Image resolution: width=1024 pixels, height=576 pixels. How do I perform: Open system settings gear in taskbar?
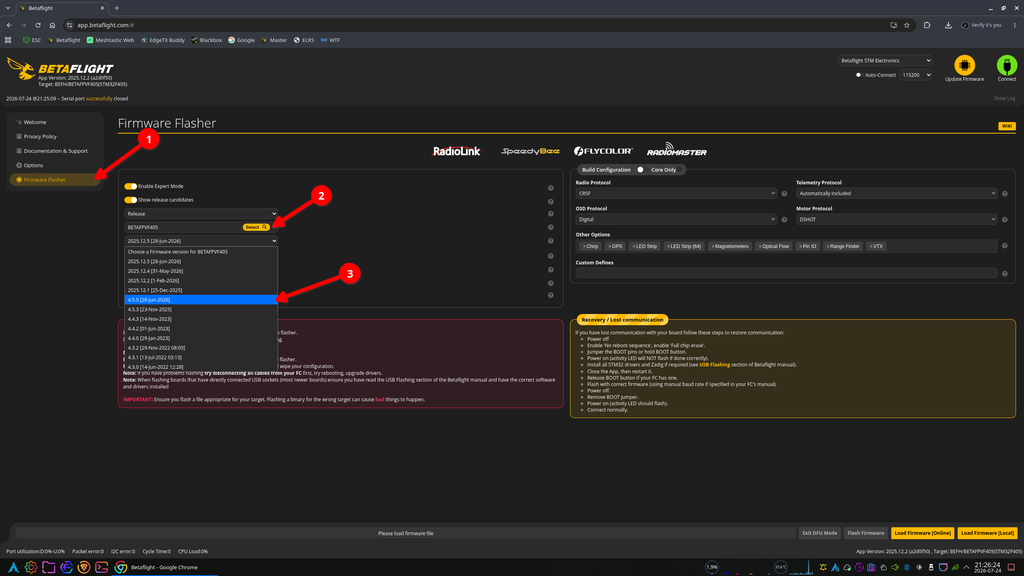click(31, 568)
